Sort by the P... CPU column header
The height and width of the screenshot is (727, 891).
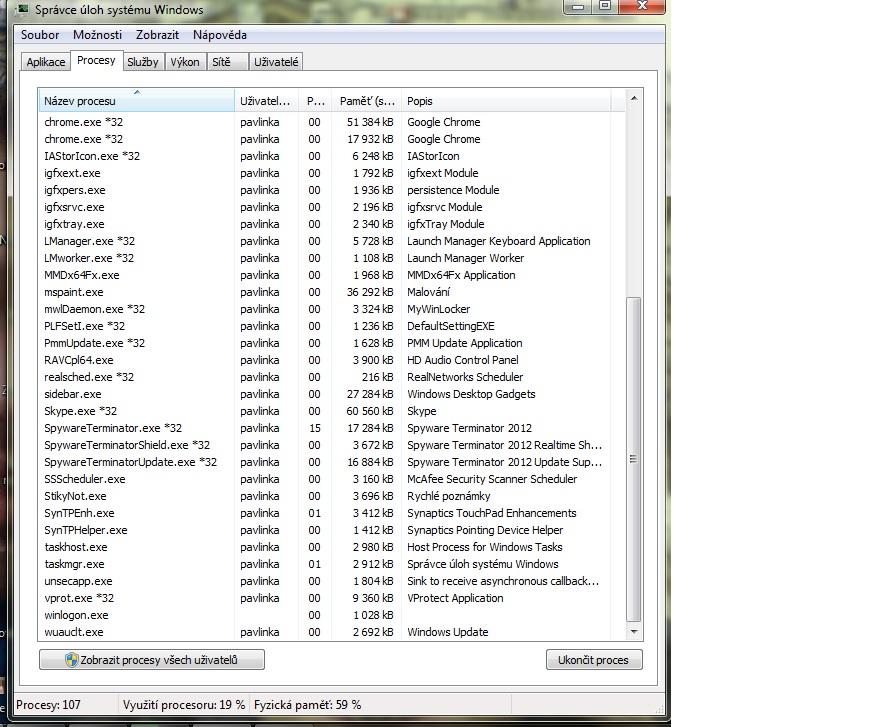click(315, 101)
